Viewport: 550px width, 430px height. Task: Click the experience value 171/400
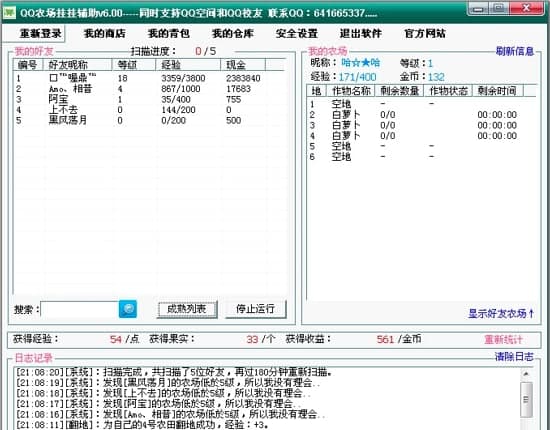click(357, 77)
